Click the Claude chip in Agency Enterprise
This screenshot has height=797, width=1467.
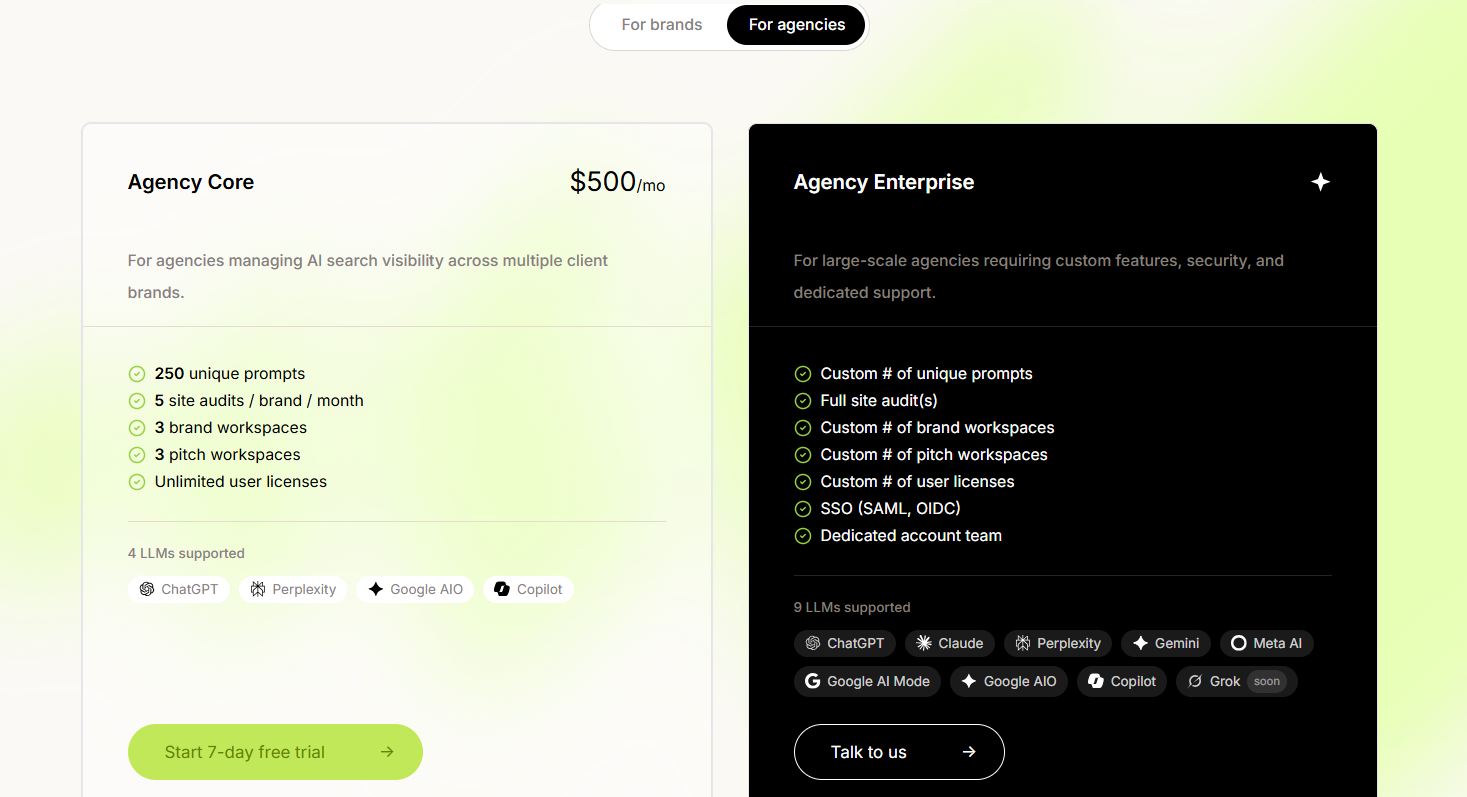click(x=950, y=643)
